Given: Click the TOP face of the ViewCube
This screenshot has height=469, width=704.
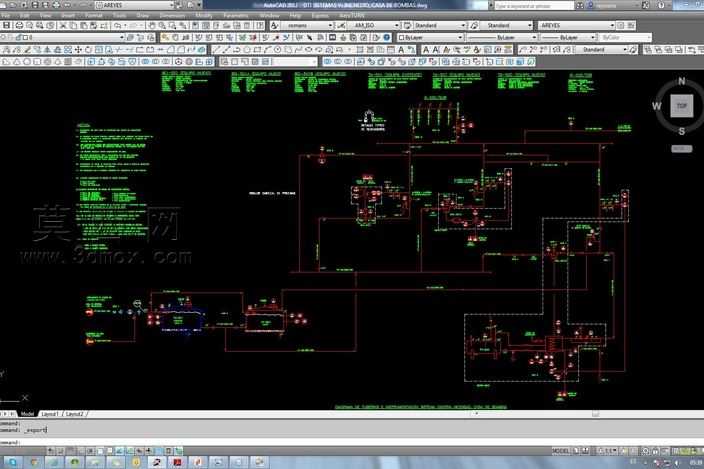Looking at the screenshot, I should [x=682, y=106].
